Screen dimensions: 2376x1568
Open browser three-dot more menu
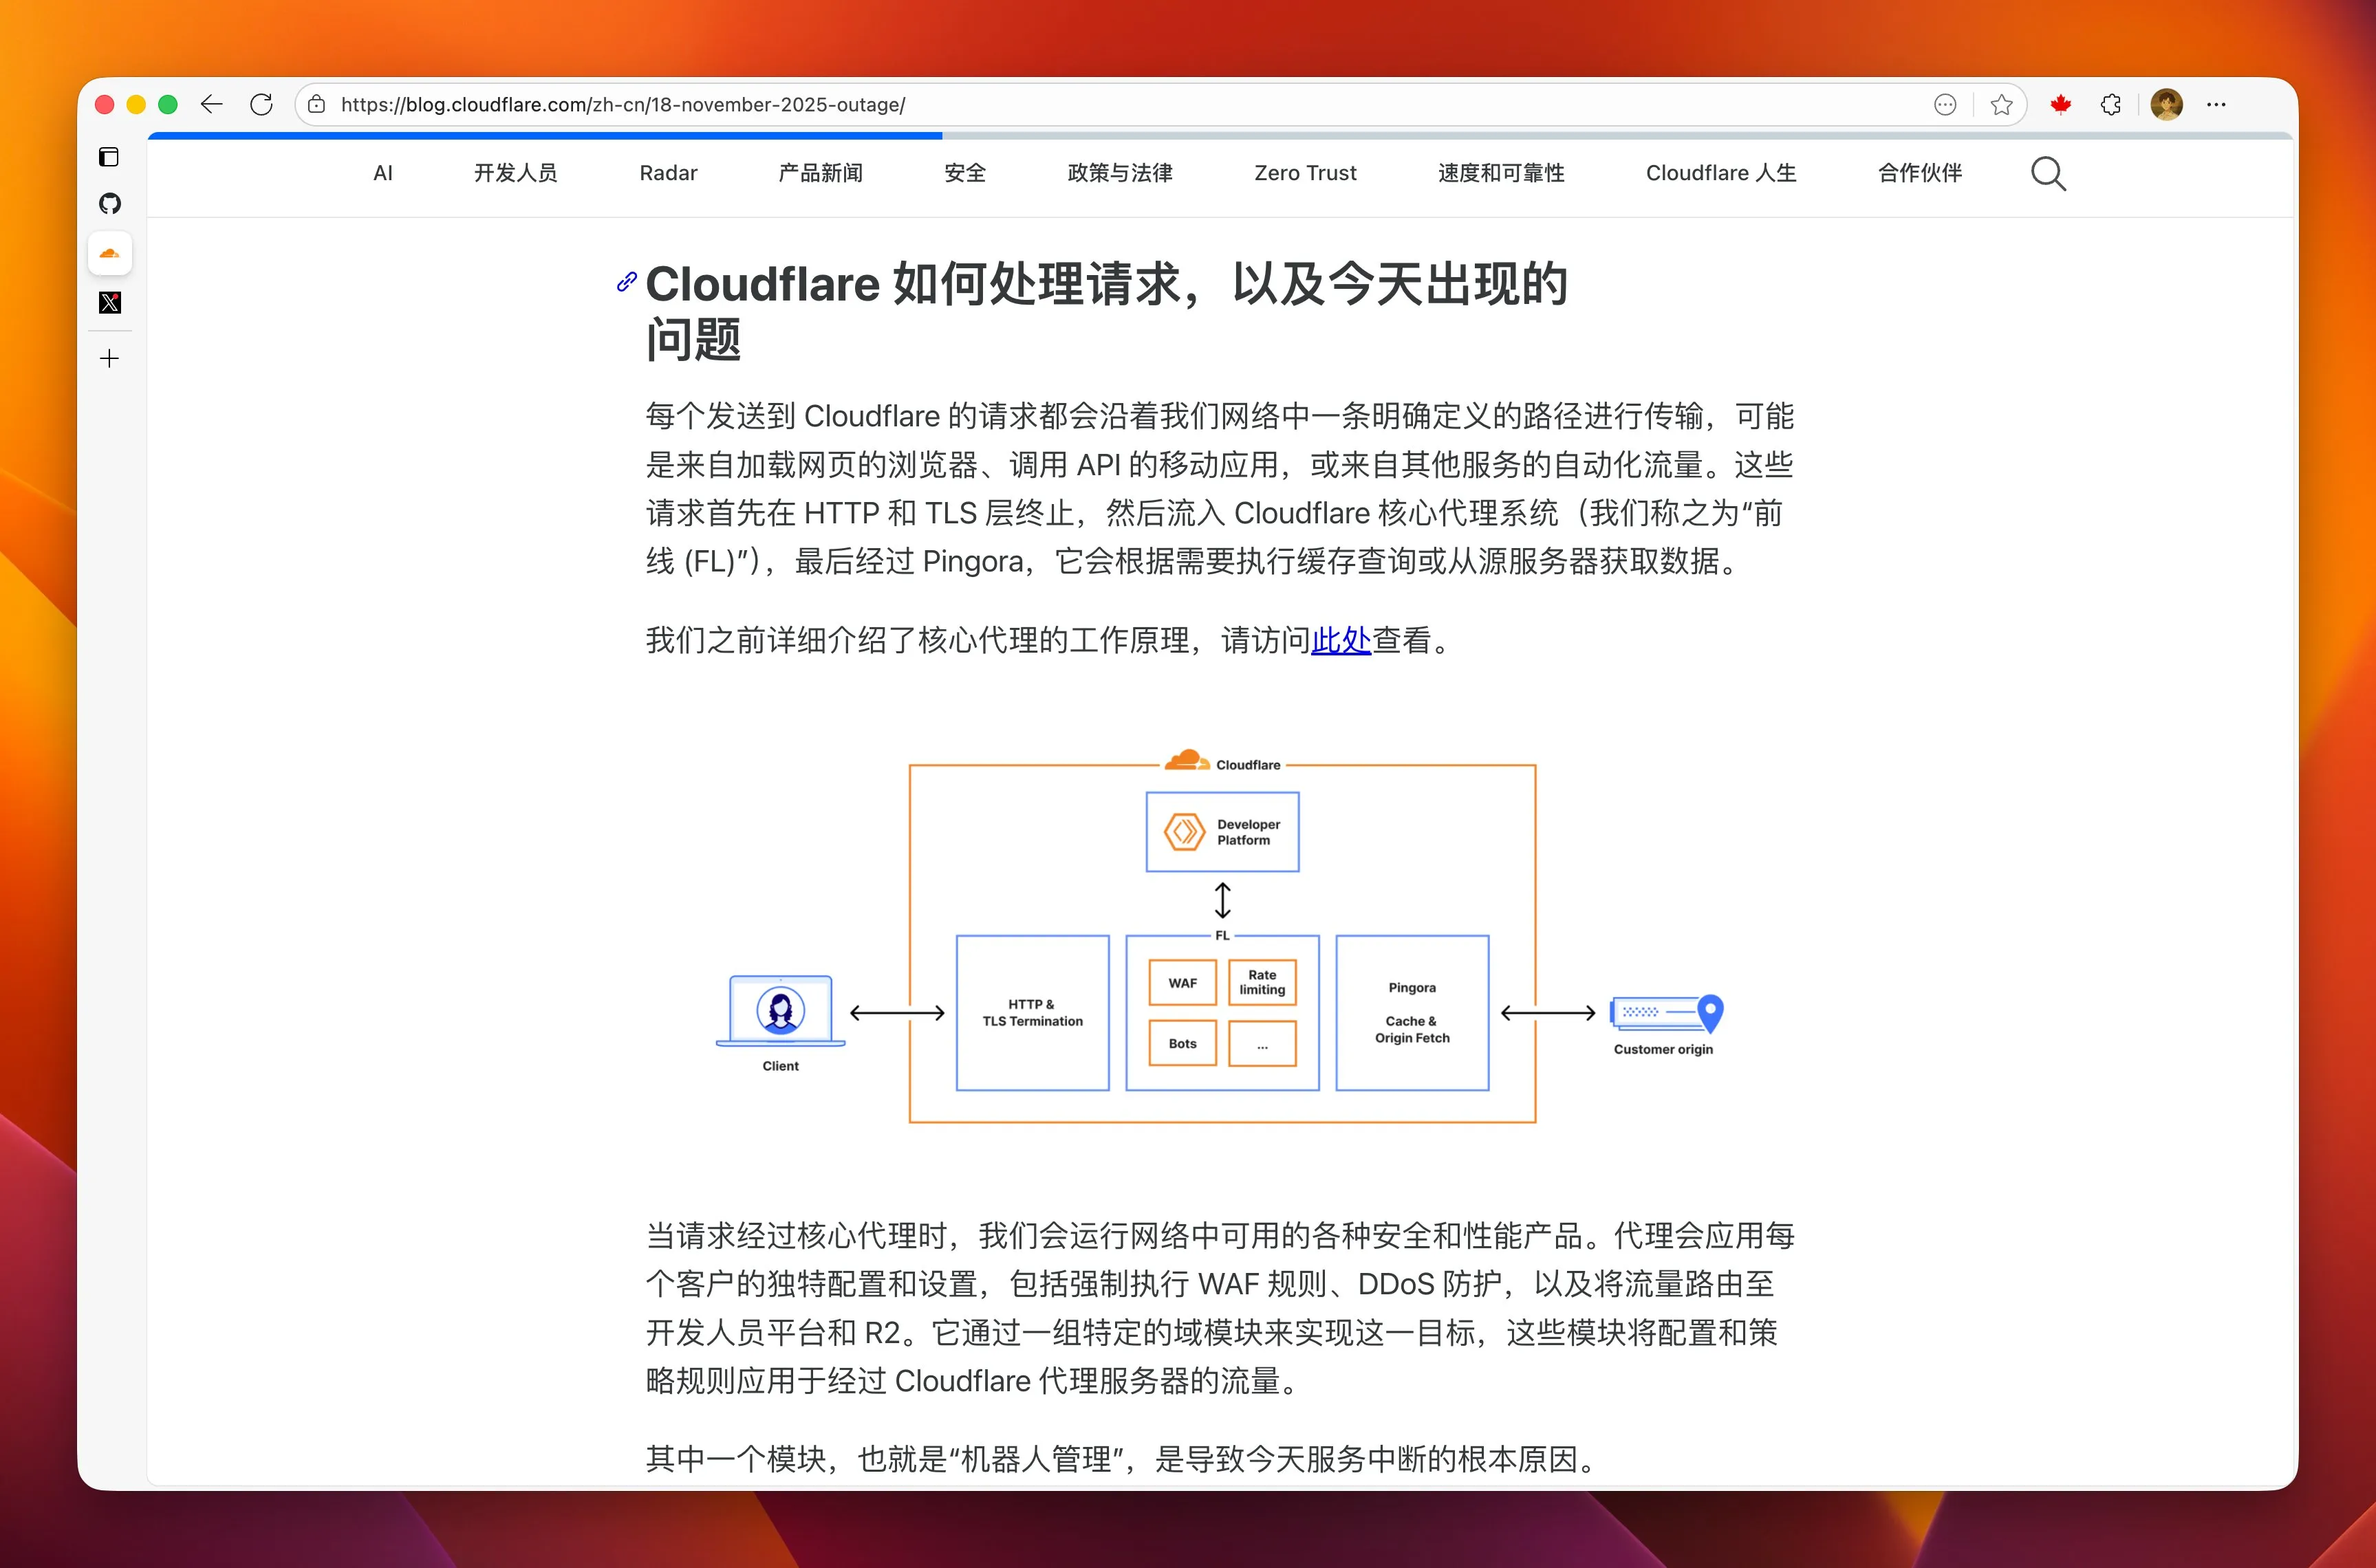2216,104
